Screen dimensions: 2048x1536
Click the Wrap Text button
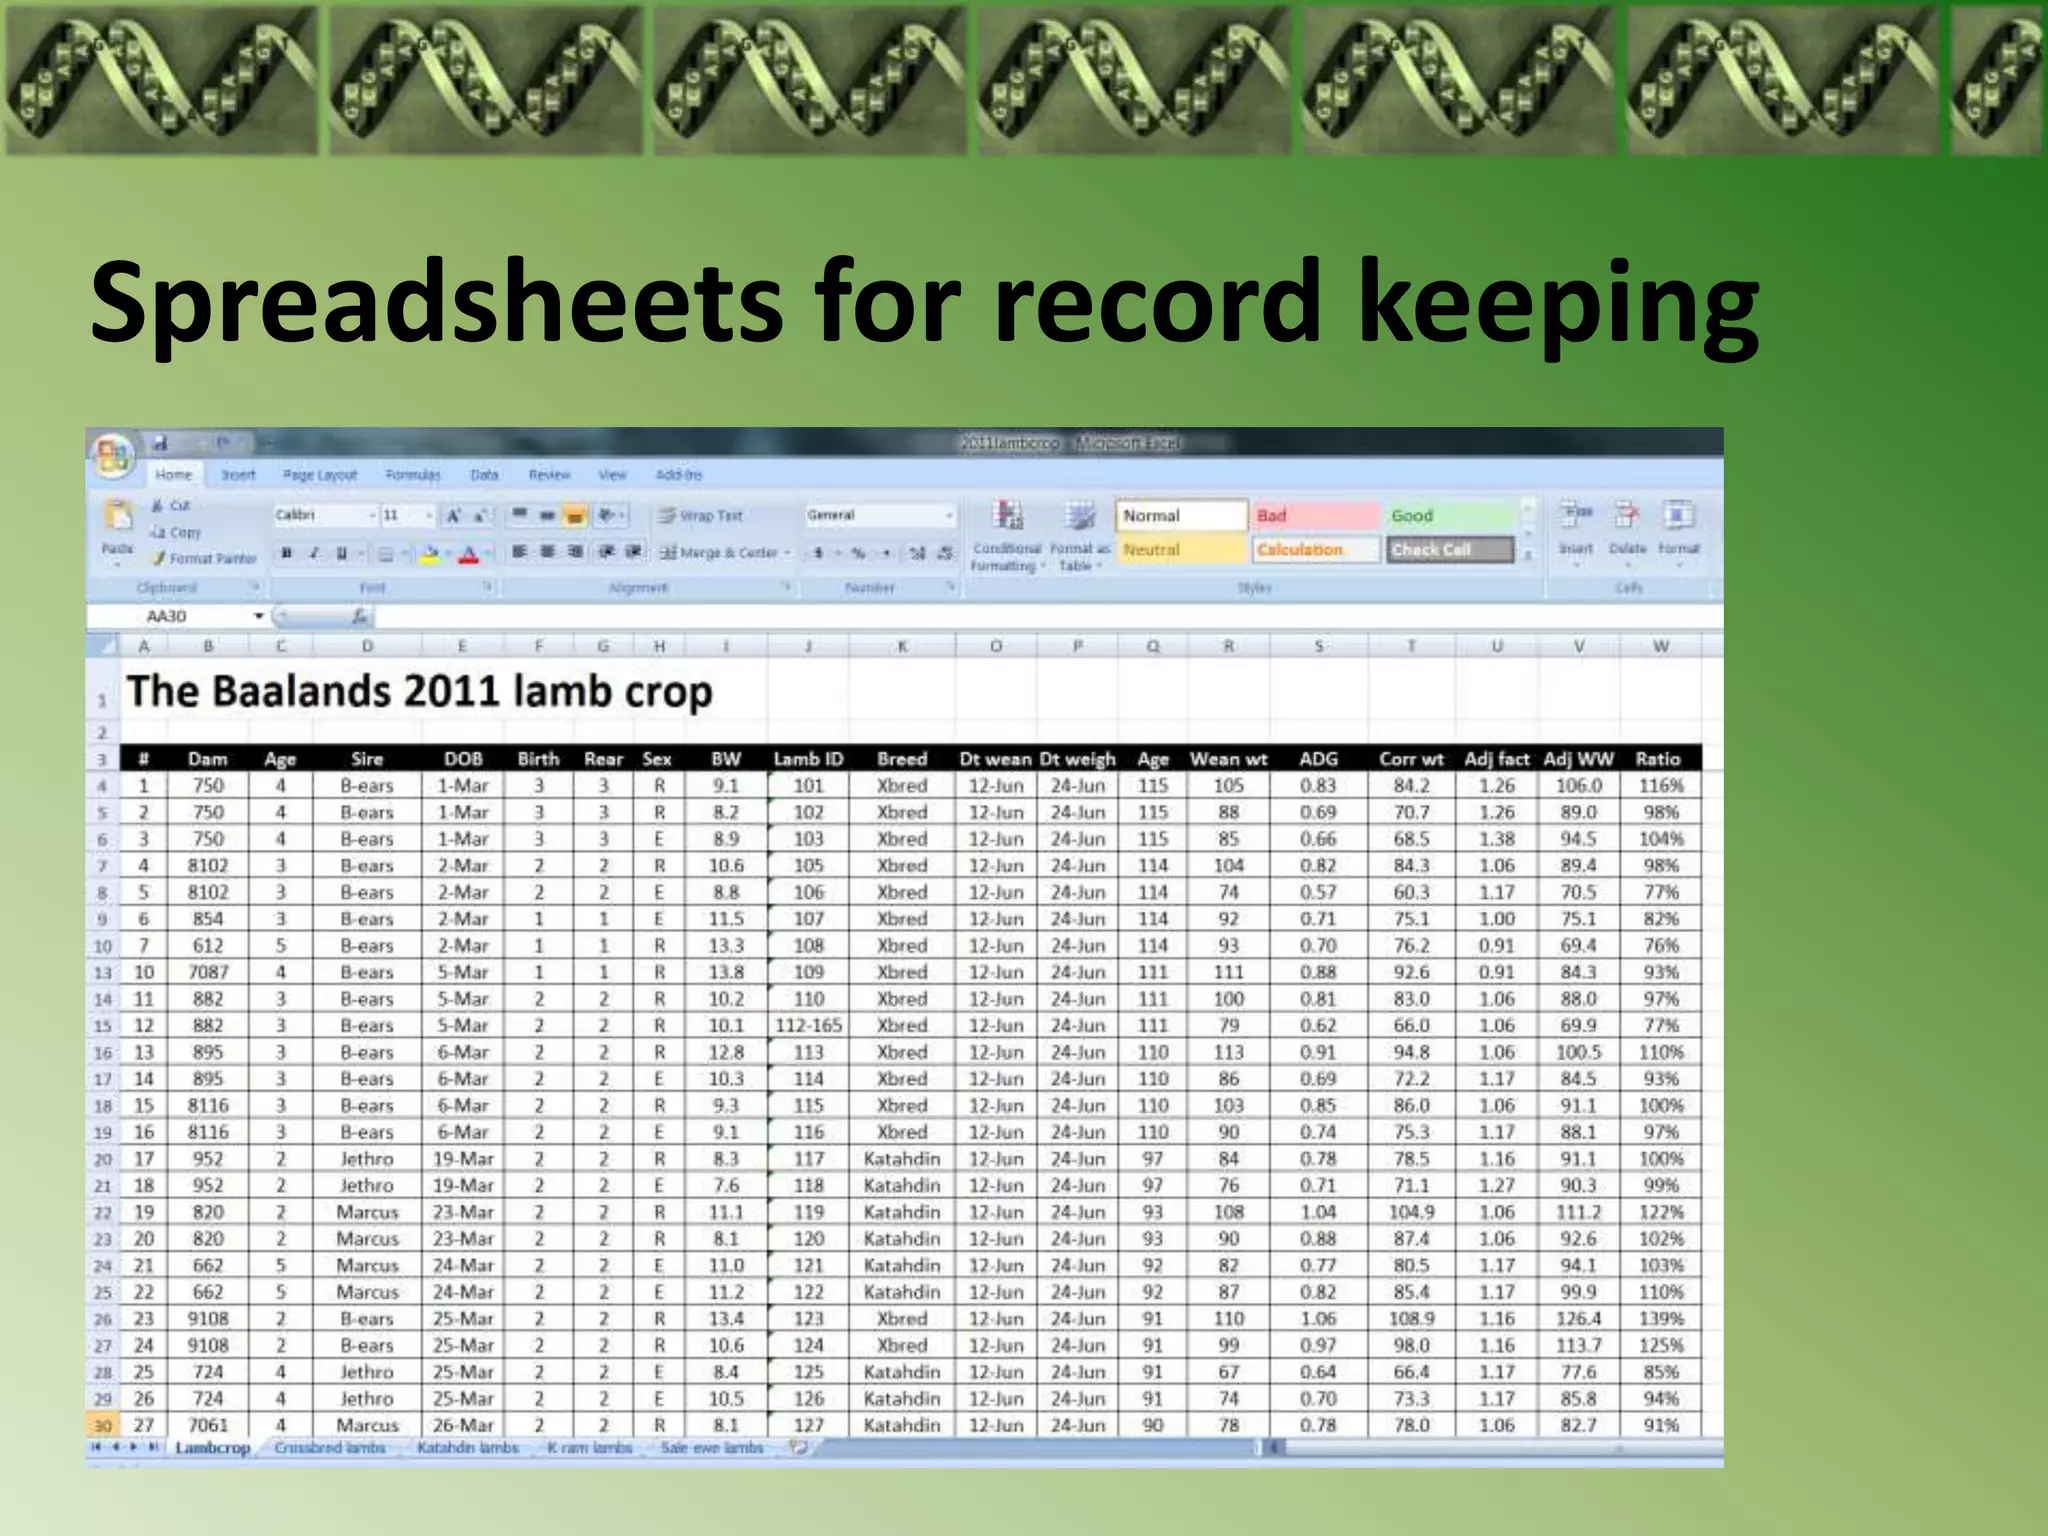click(701, 515)
